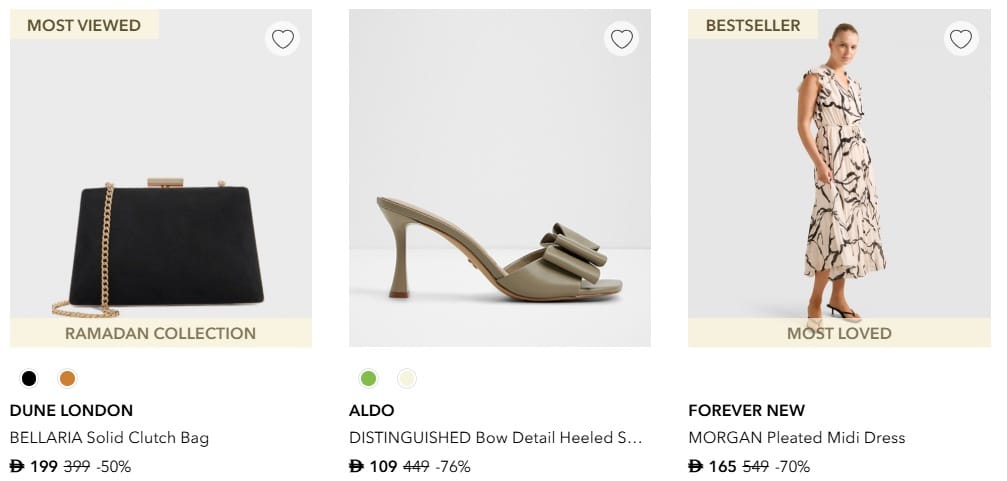This screenshot has height=481, width=1007.
Task: Click the BESTSELLER badge on the dress
Action: pos(753,25)
